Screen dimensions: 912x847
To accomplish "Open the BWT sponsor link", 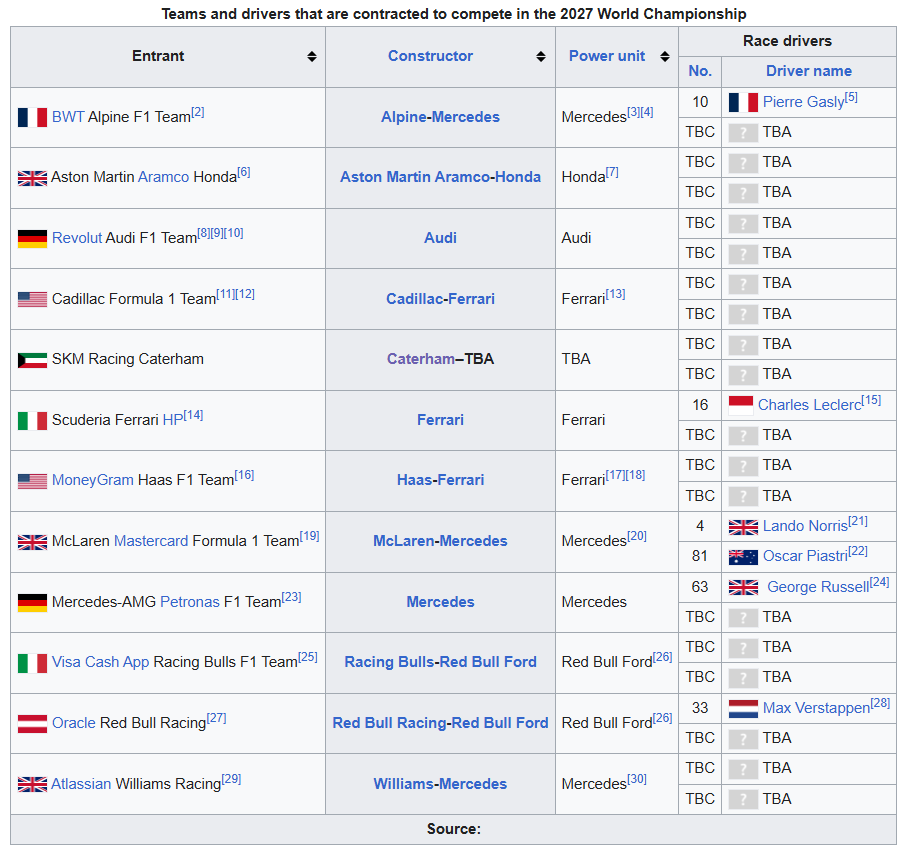I will click(68, 117).
